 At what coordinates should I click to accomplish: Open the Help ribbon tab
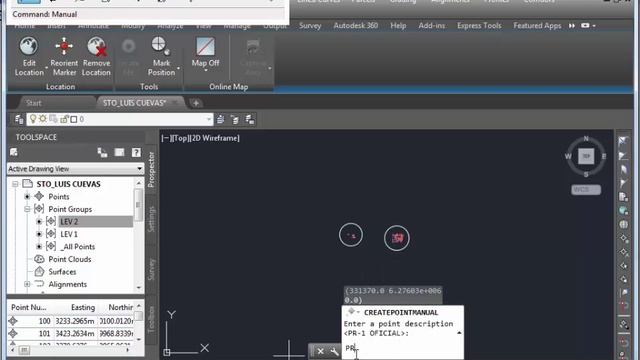398,26
